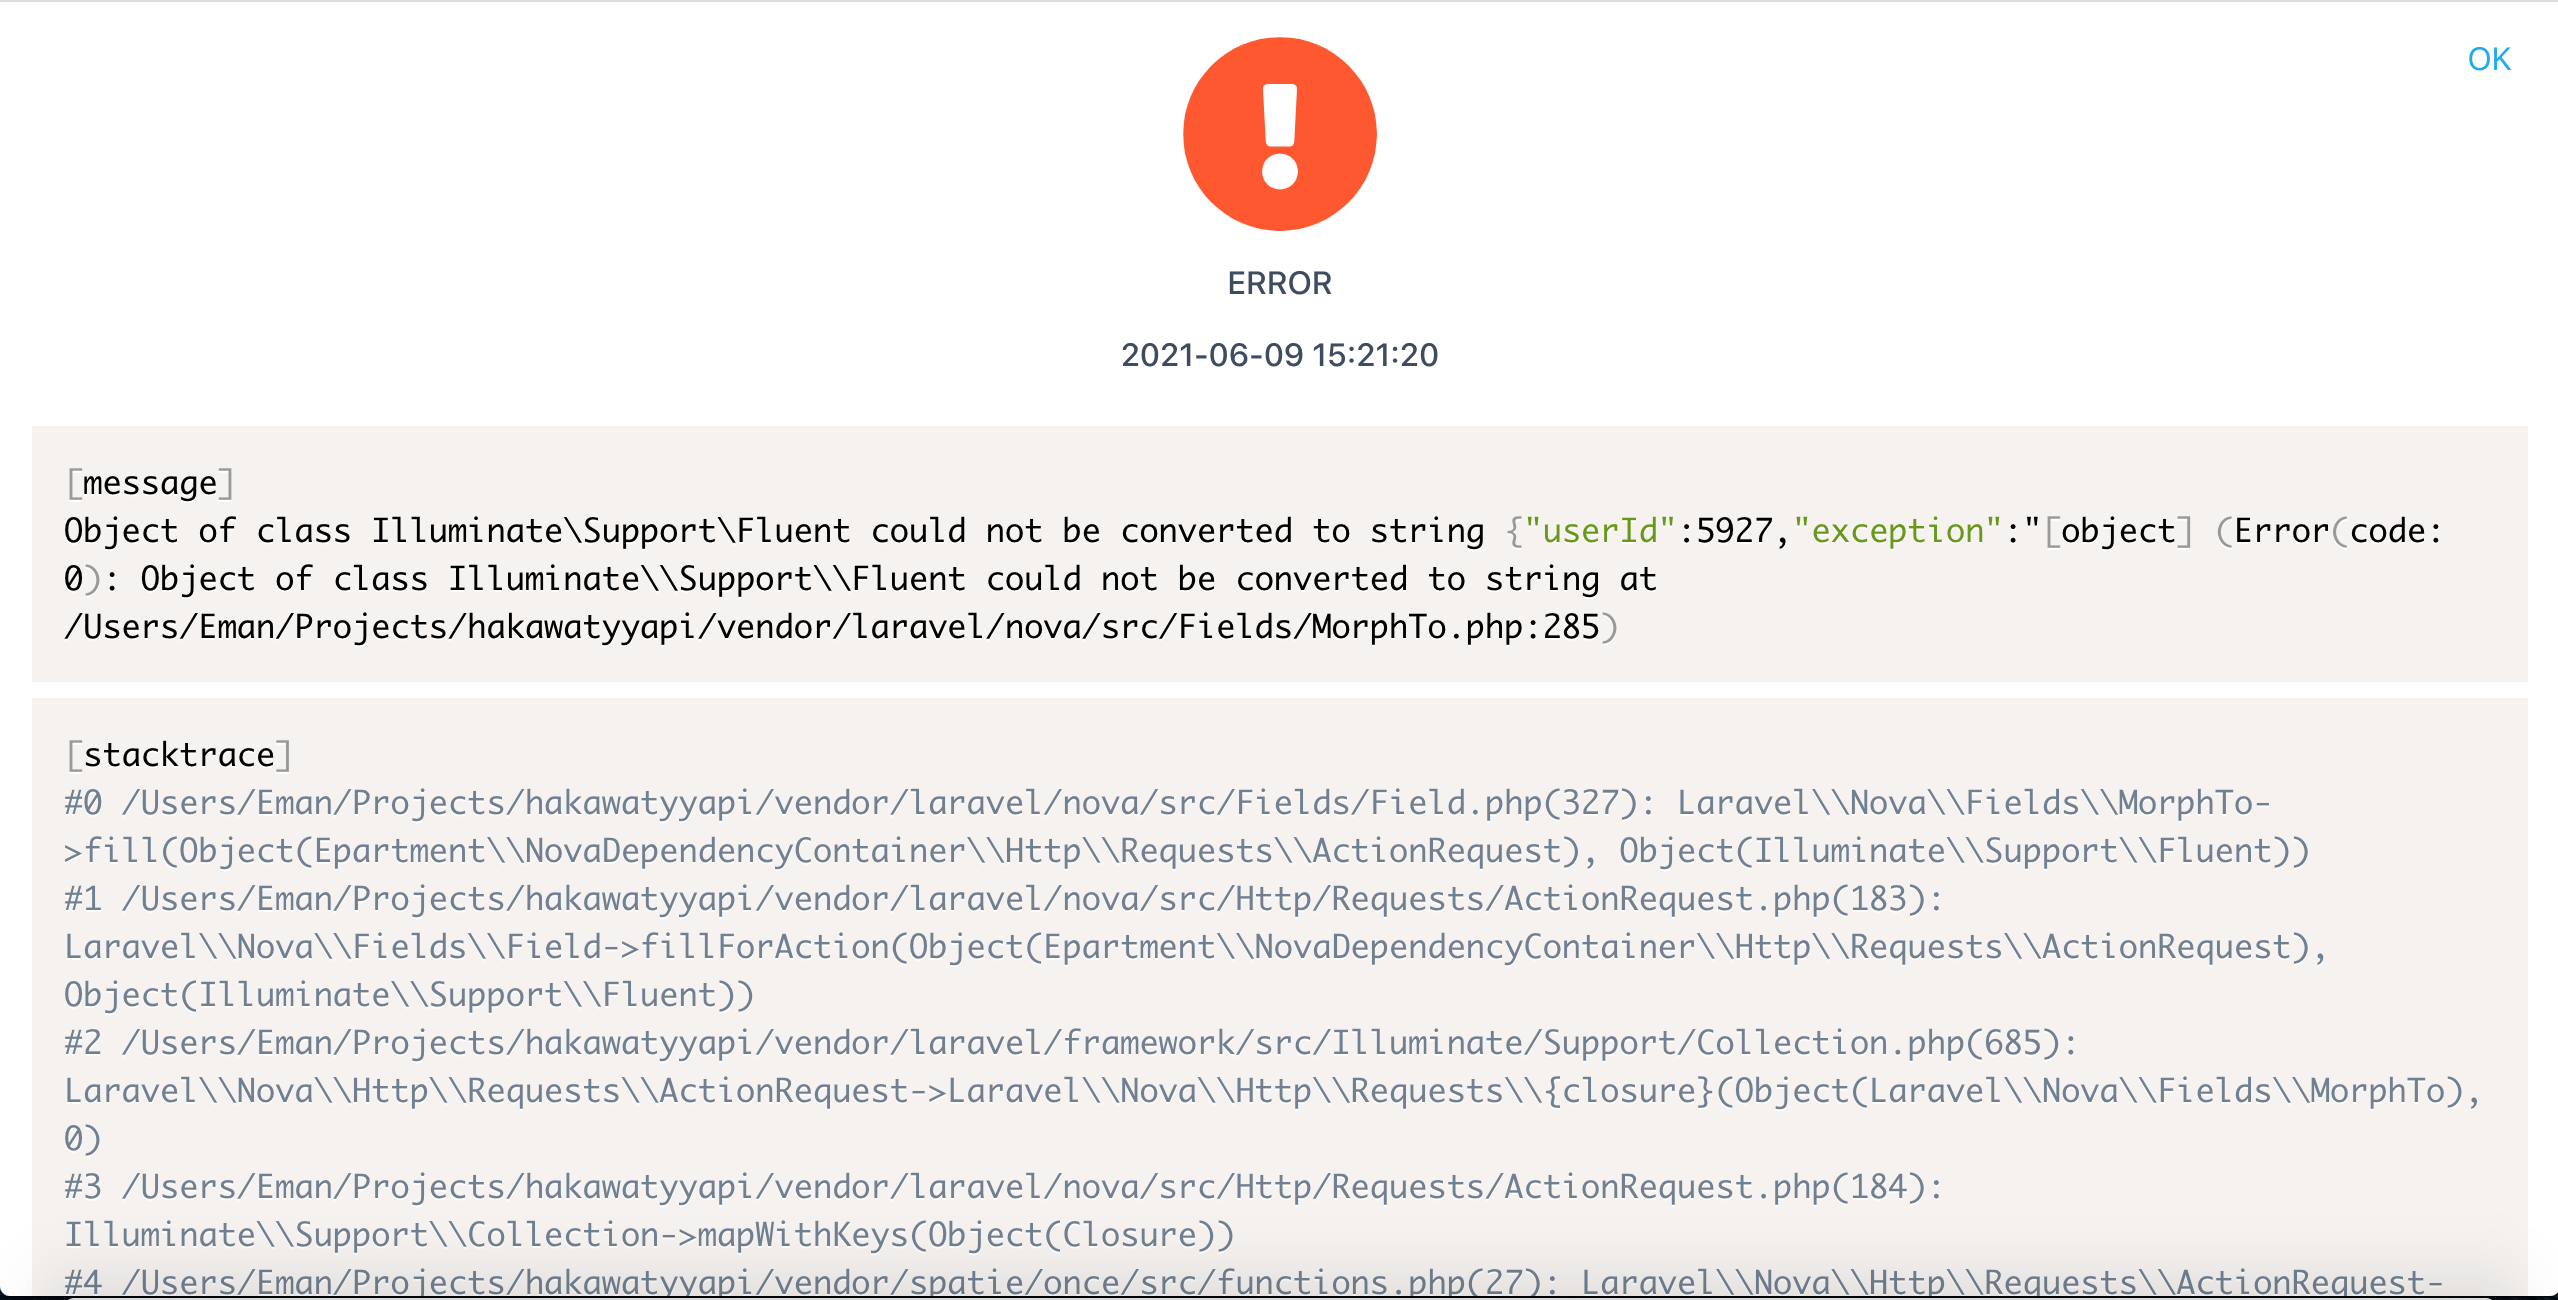Image resolution: width=2558 pixels, height=1300 pixels.
Task: Select the ERROR label under the icon
Action: pos(1279,283)
